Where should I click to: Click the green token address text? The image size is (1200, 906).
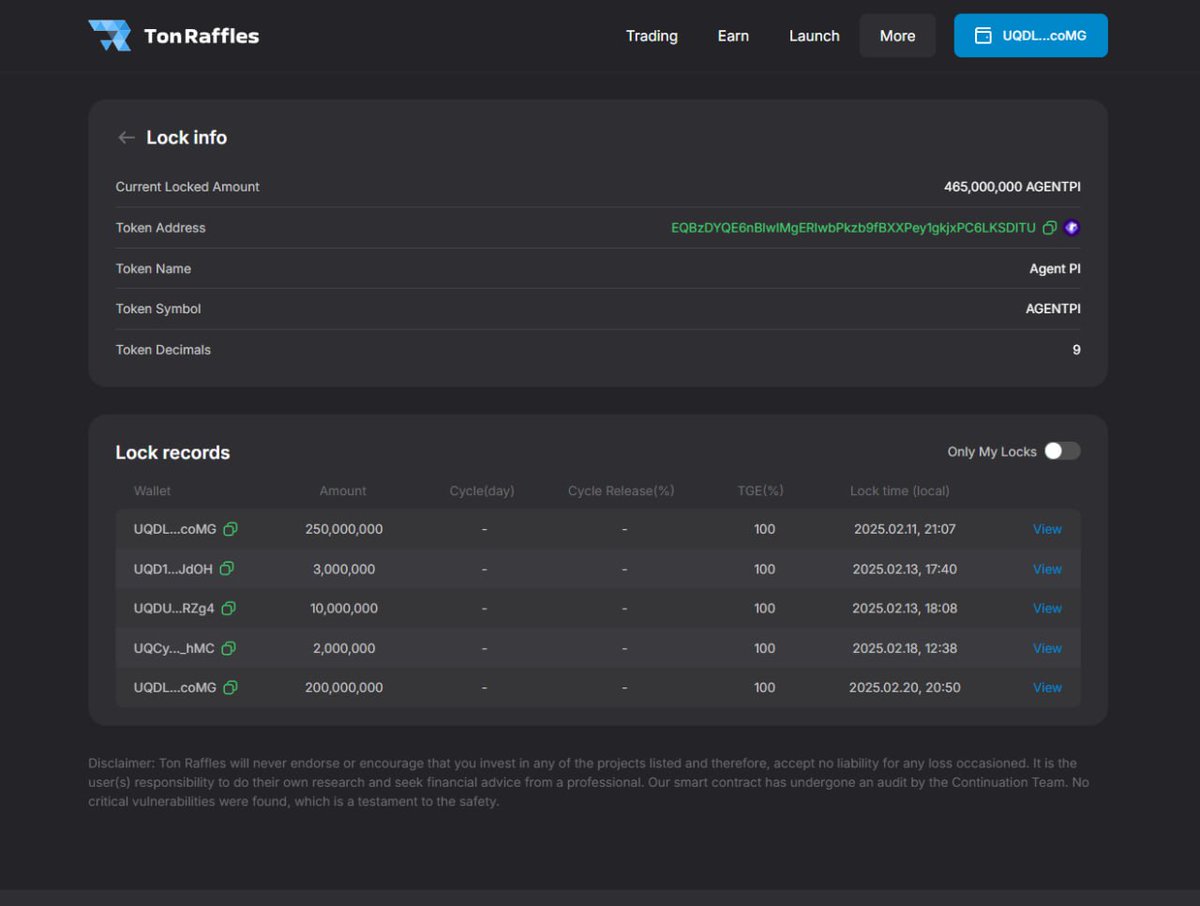click(853, 228)
